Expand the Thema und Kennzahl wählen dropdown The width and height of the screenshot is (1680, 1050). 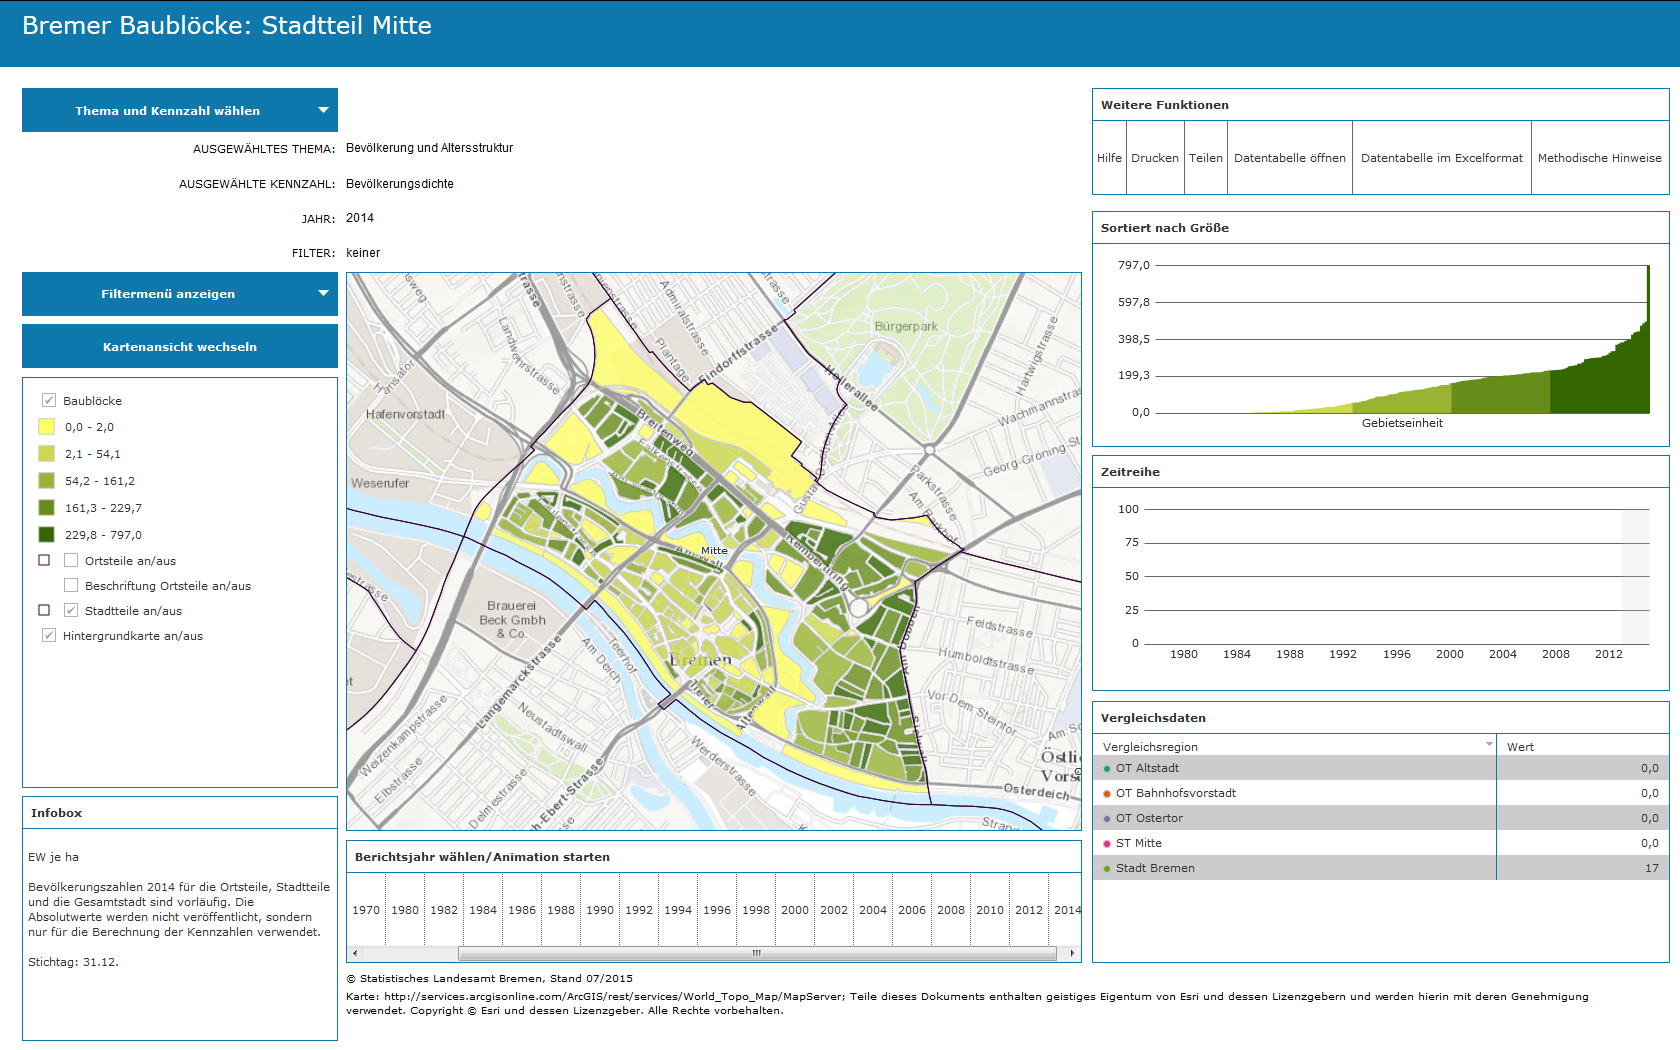point(180,110)
